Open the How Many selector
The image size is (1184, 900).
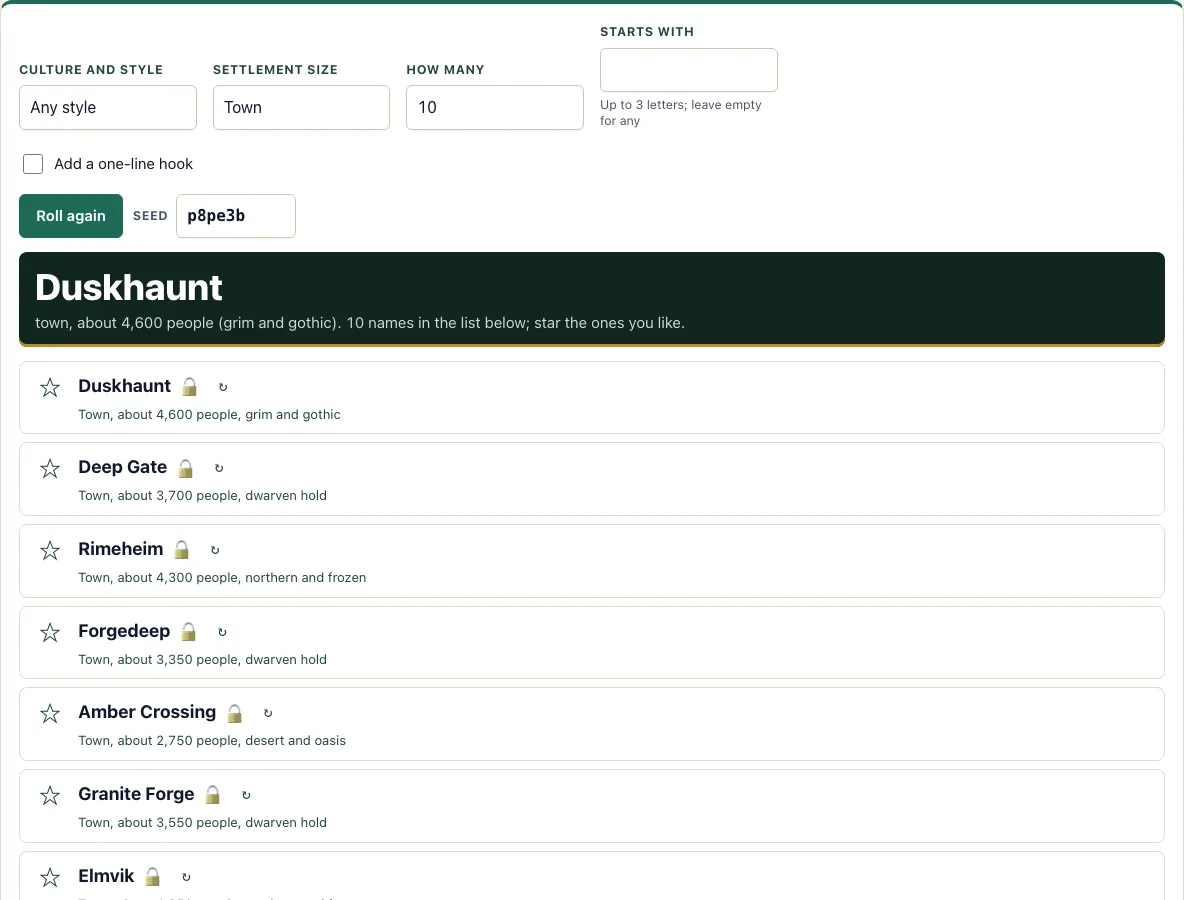tap(495, 107)
